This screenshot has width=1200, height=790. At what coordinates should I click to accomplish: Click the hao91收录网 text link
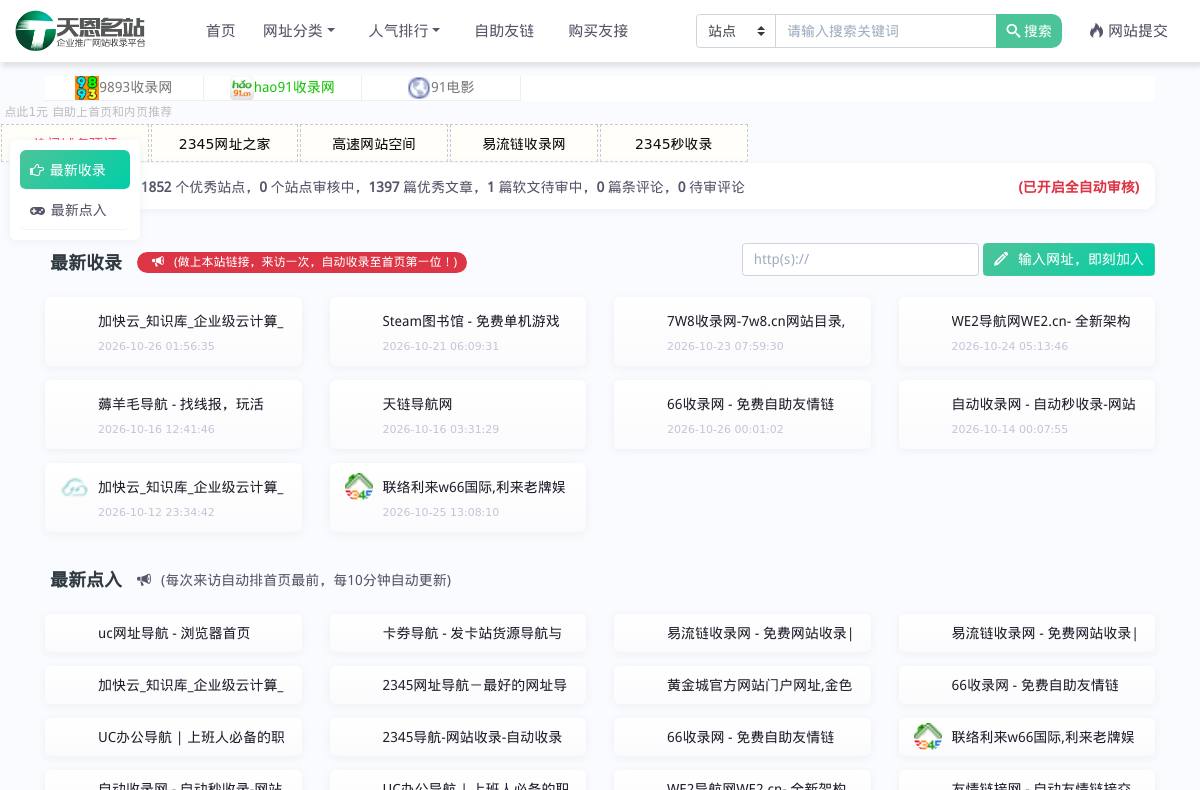click(x=294, y=88)
